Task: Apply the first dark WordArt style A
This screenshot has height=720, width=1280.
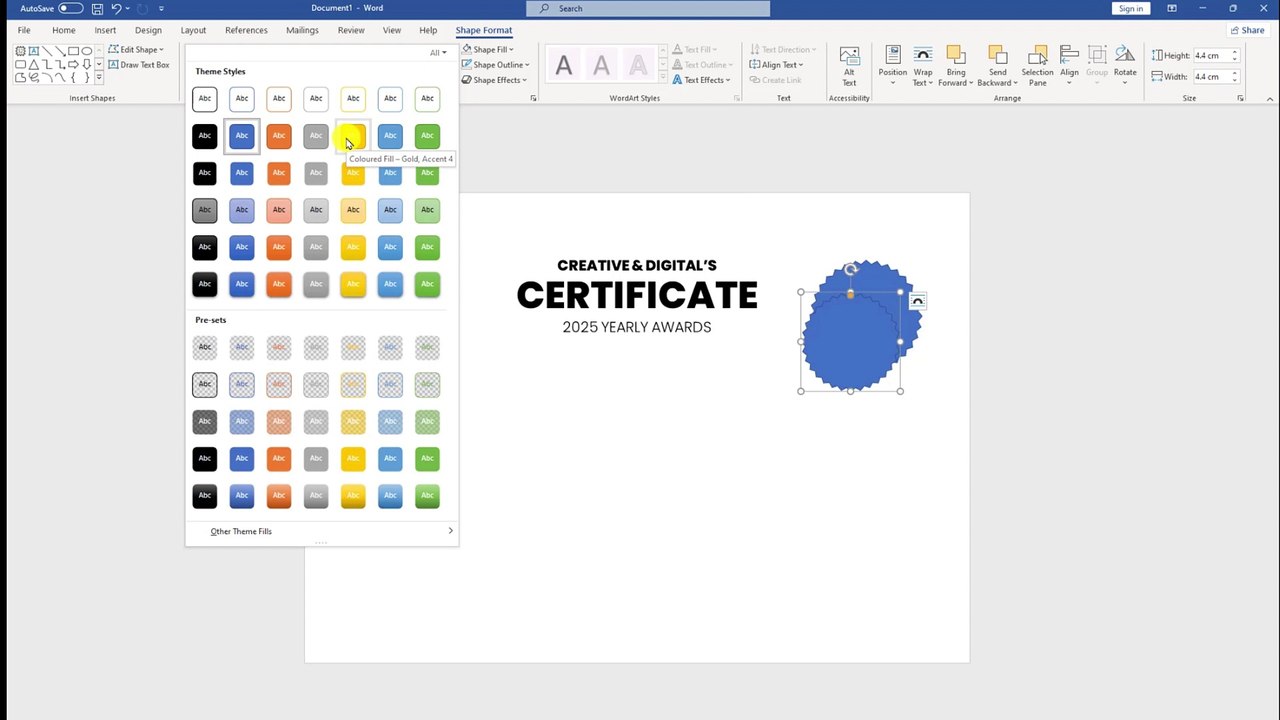Action: coord(564,67)
